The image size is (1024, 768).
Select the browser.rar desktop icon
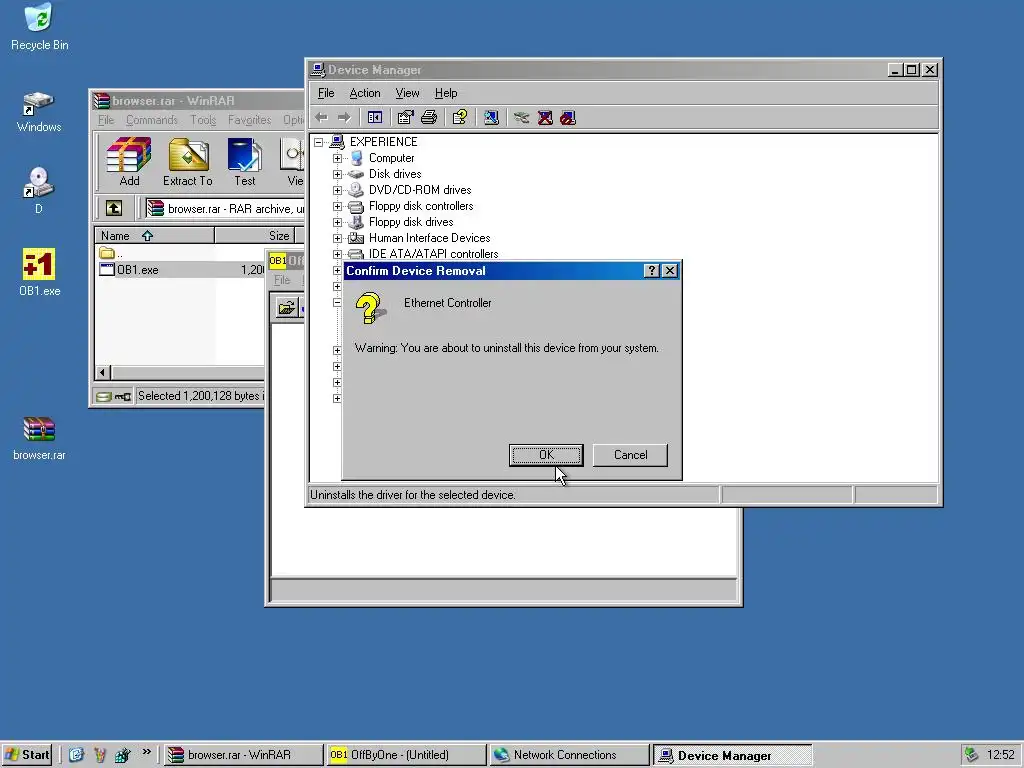pos(39,438)
